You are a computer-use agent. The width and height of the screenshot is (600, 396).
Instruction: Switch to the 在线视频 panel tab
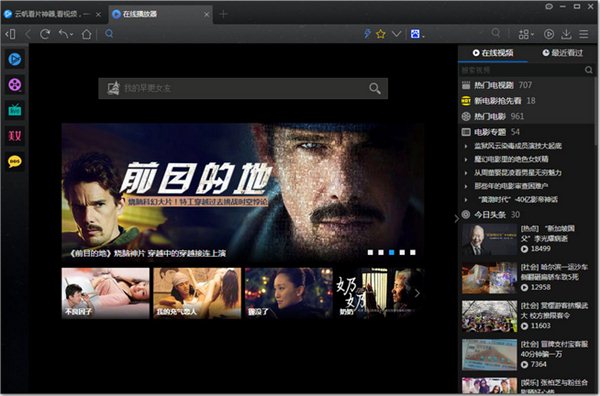pyautogui.click(x=493, y=53)
